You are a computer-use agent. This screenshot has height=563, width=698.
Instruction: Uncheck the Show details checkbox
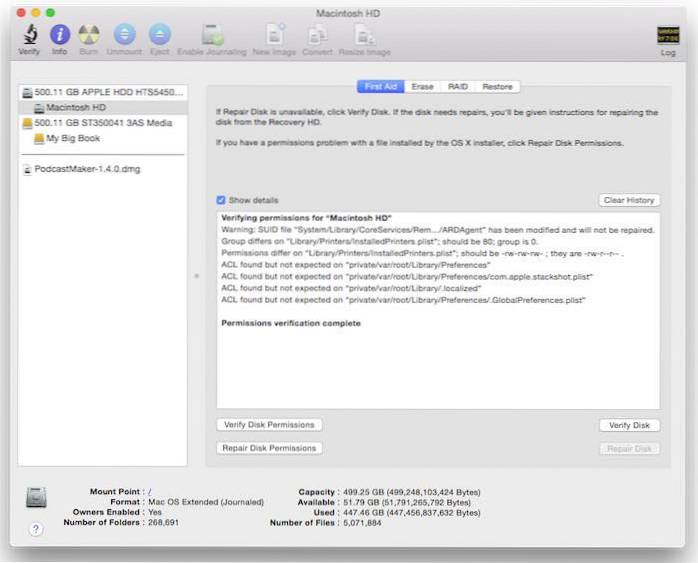point(222,200)
